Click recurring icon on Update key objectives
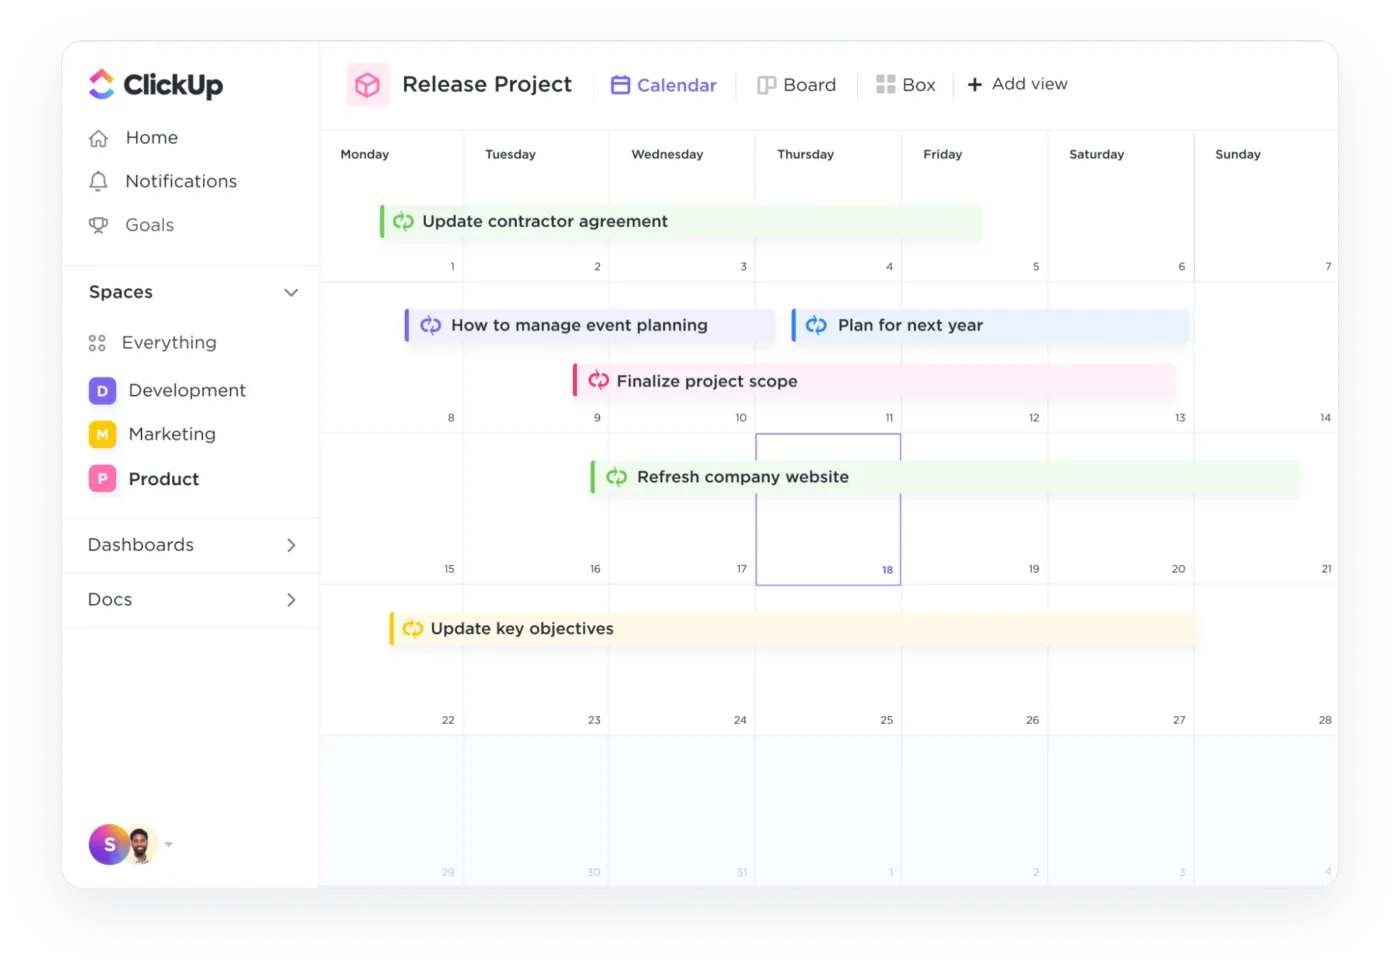 413,629
